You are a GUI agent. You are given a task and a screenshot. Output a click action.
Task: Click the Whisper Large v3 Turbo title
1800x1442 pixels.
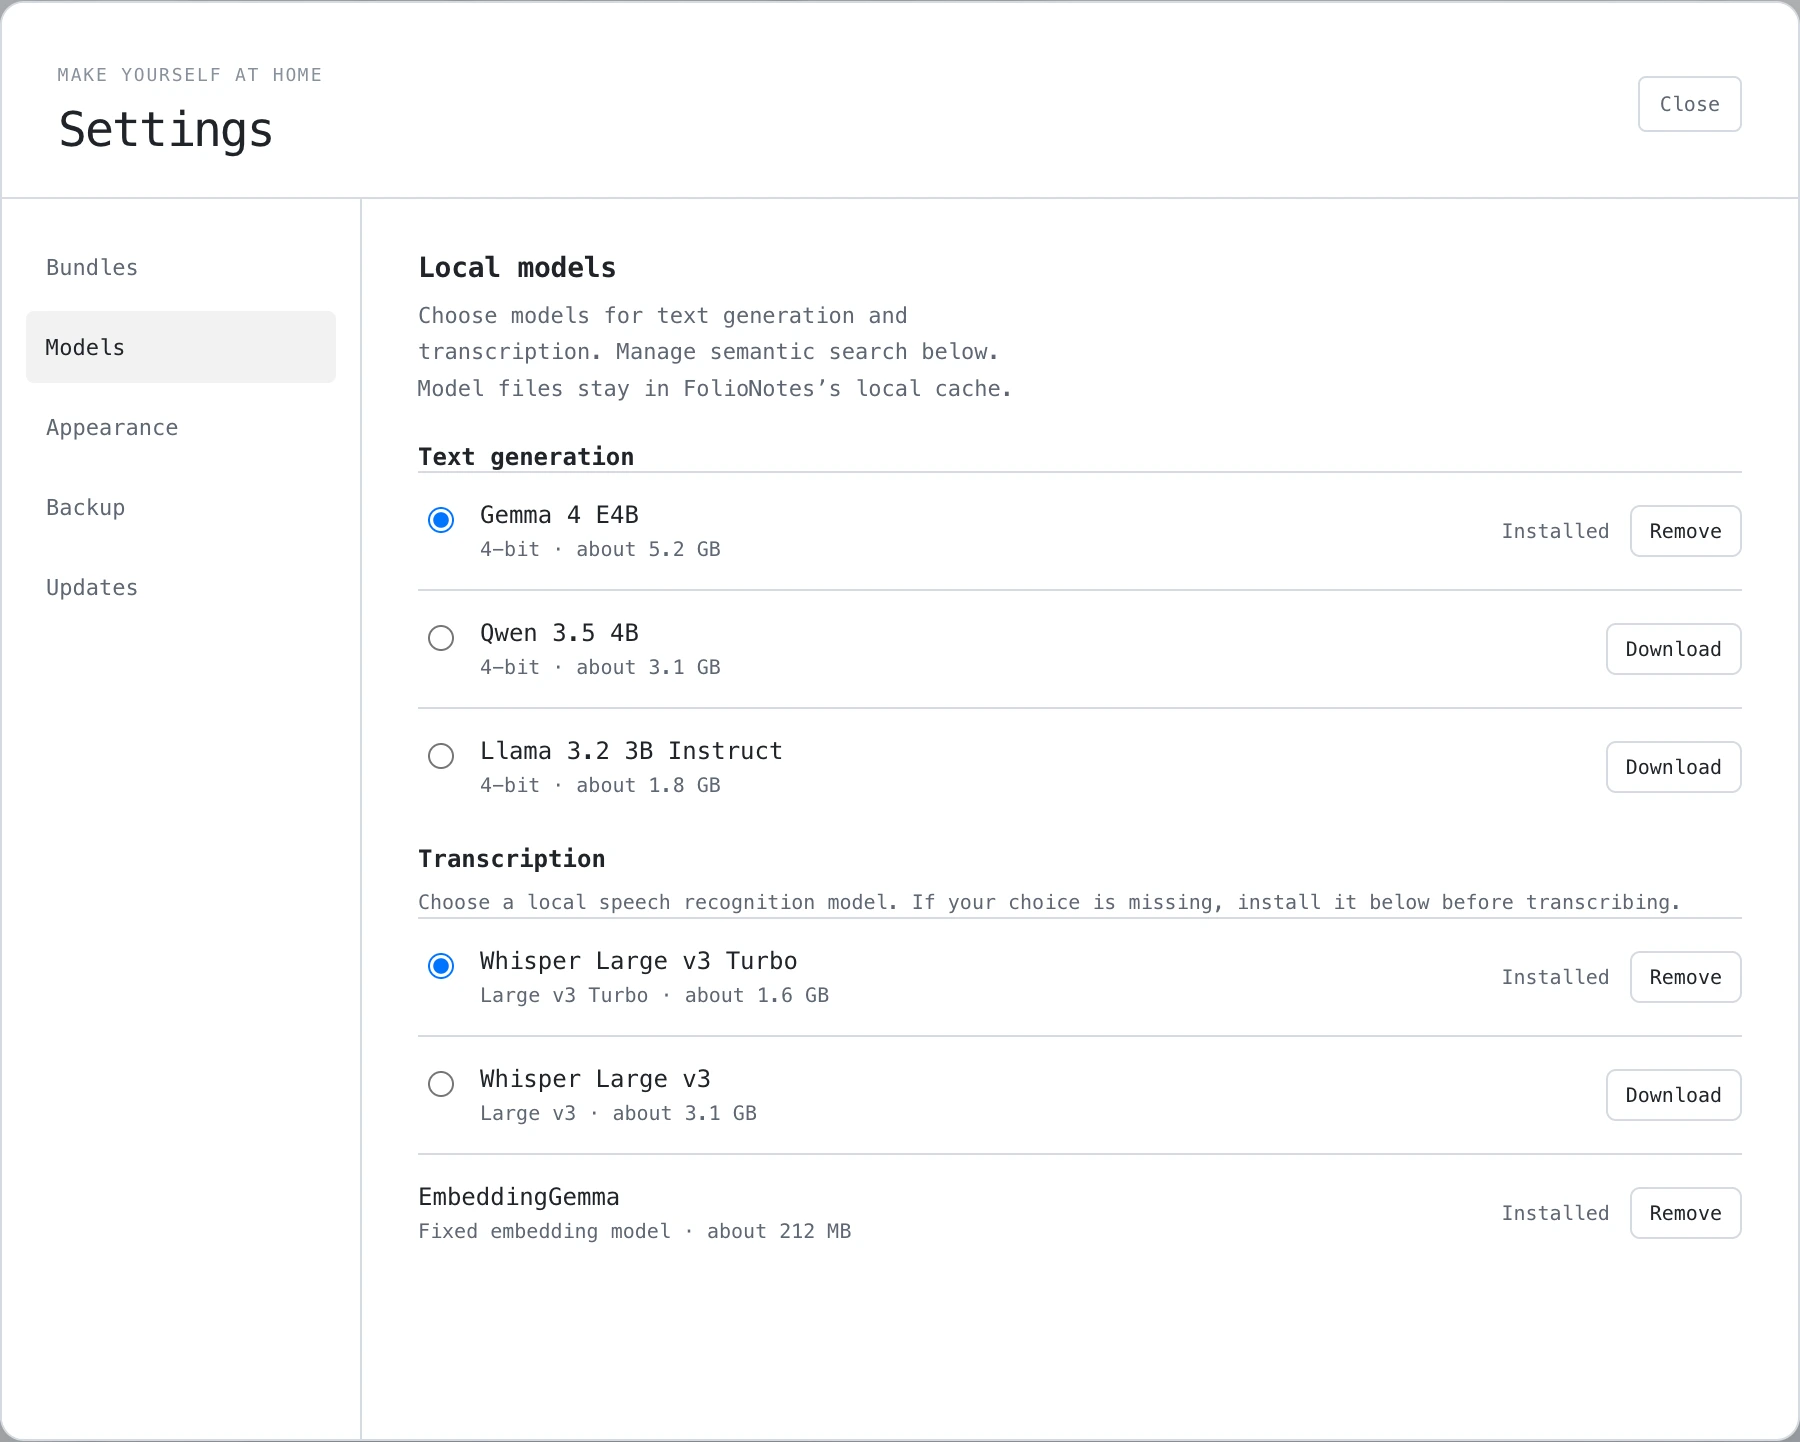point(638,961)
